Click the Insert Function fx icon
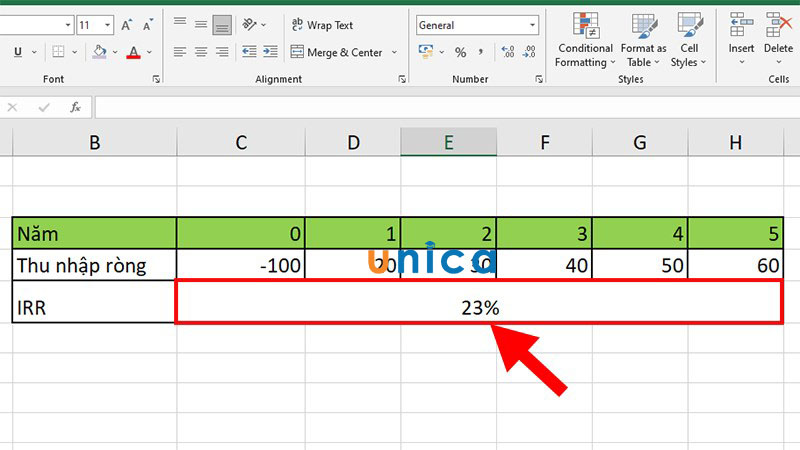 [76, 107]
